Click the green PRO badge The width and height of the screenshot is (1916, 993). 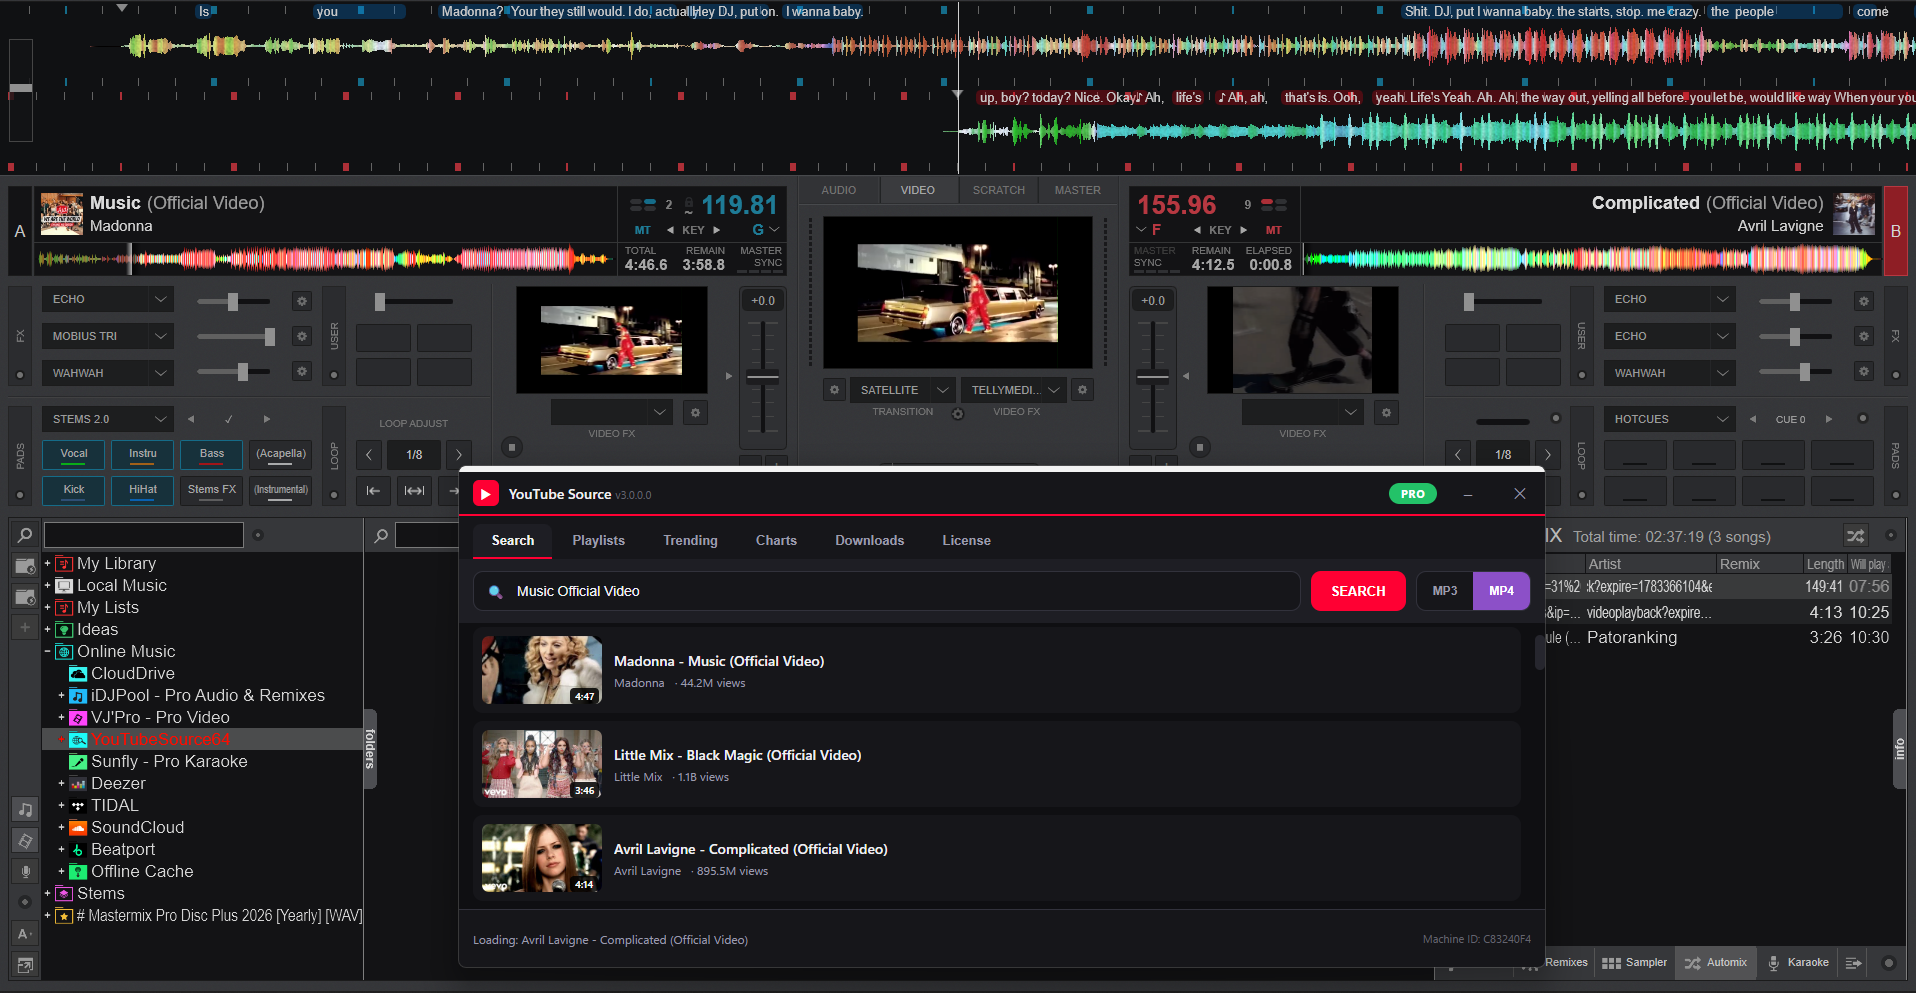tap(1412, 494)
